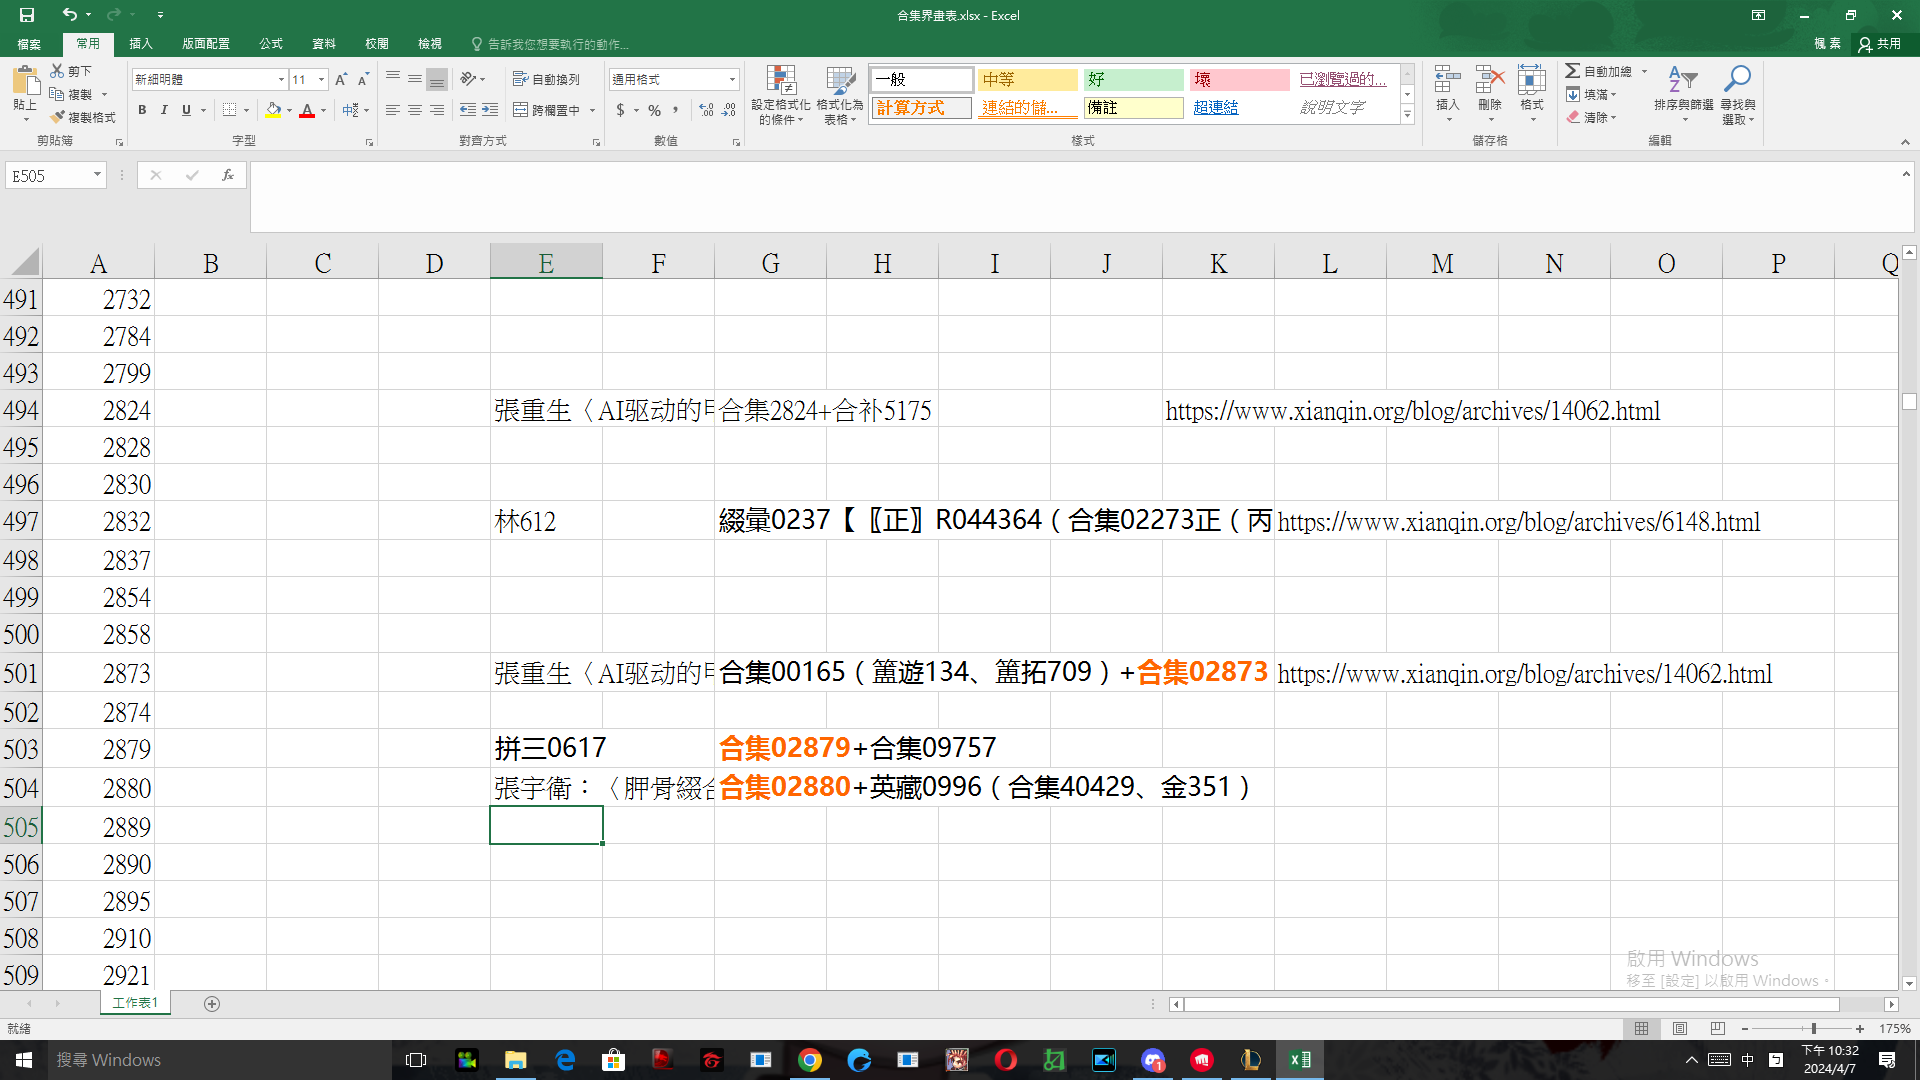Toggle Wrap Text (自動換列)
Image resolution: width=1920 pixels, height=1080 pixels.
pos(546,79)
